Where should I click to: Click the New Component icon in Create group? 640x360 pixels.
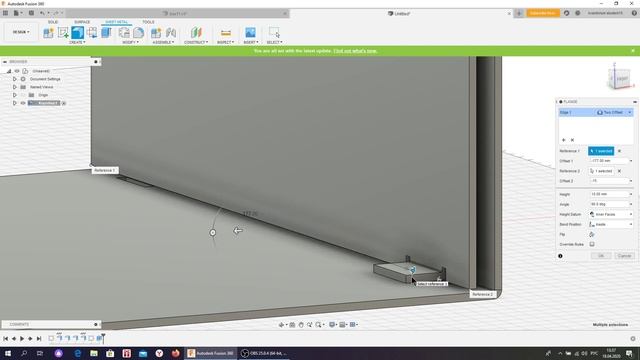coord(48,33)
